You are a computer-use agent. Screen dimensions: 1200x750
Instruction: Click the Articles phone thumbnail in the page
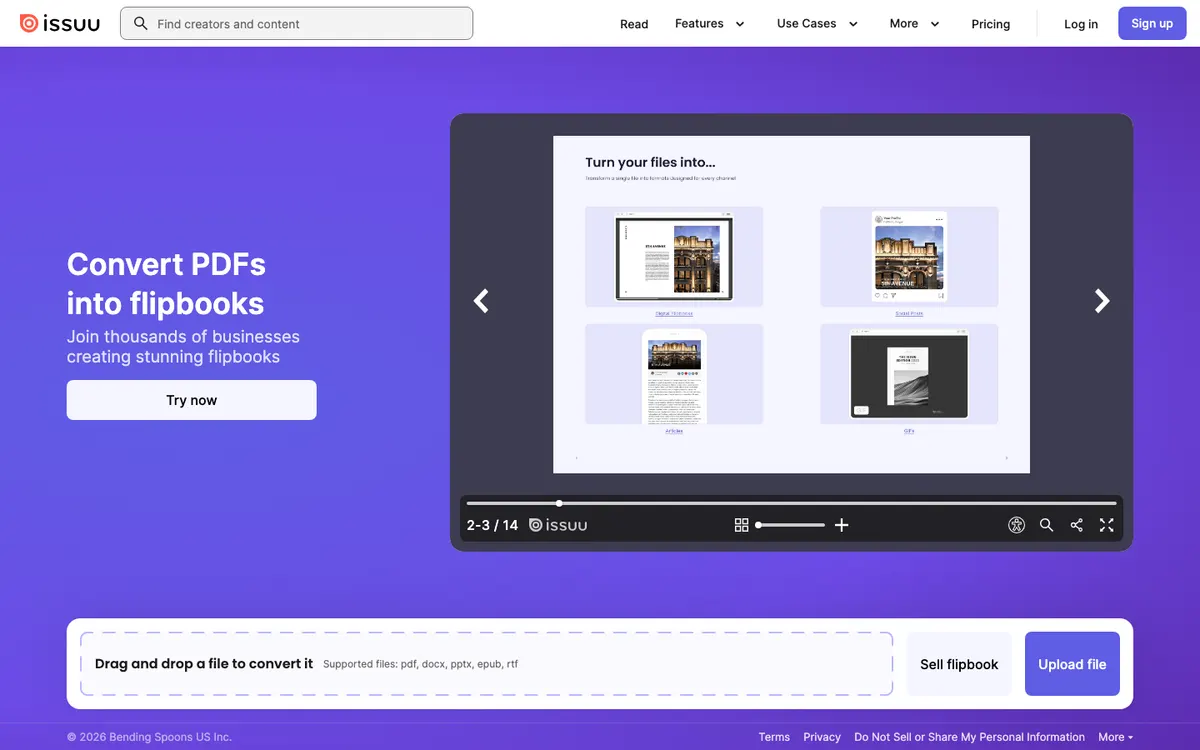(674, 376)
